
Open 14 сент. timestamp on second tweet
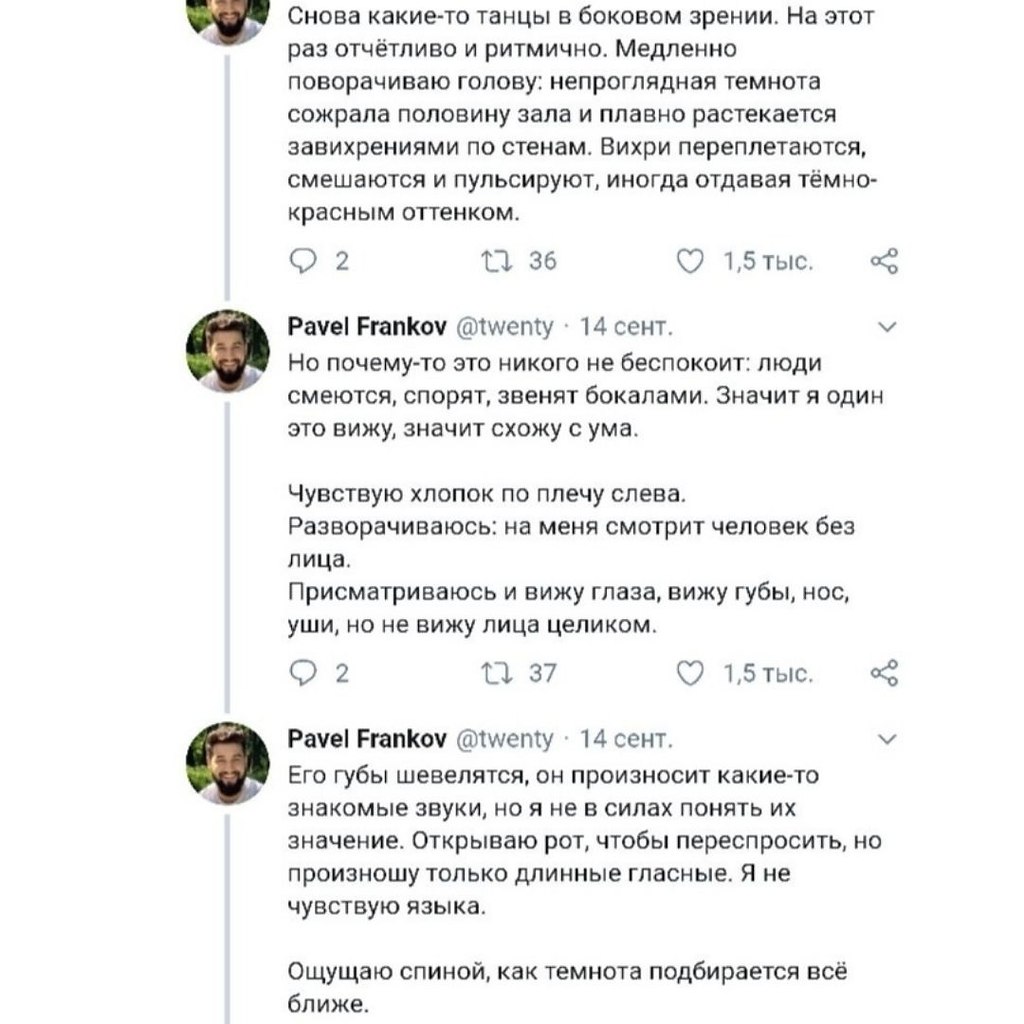tap(626, 327)
